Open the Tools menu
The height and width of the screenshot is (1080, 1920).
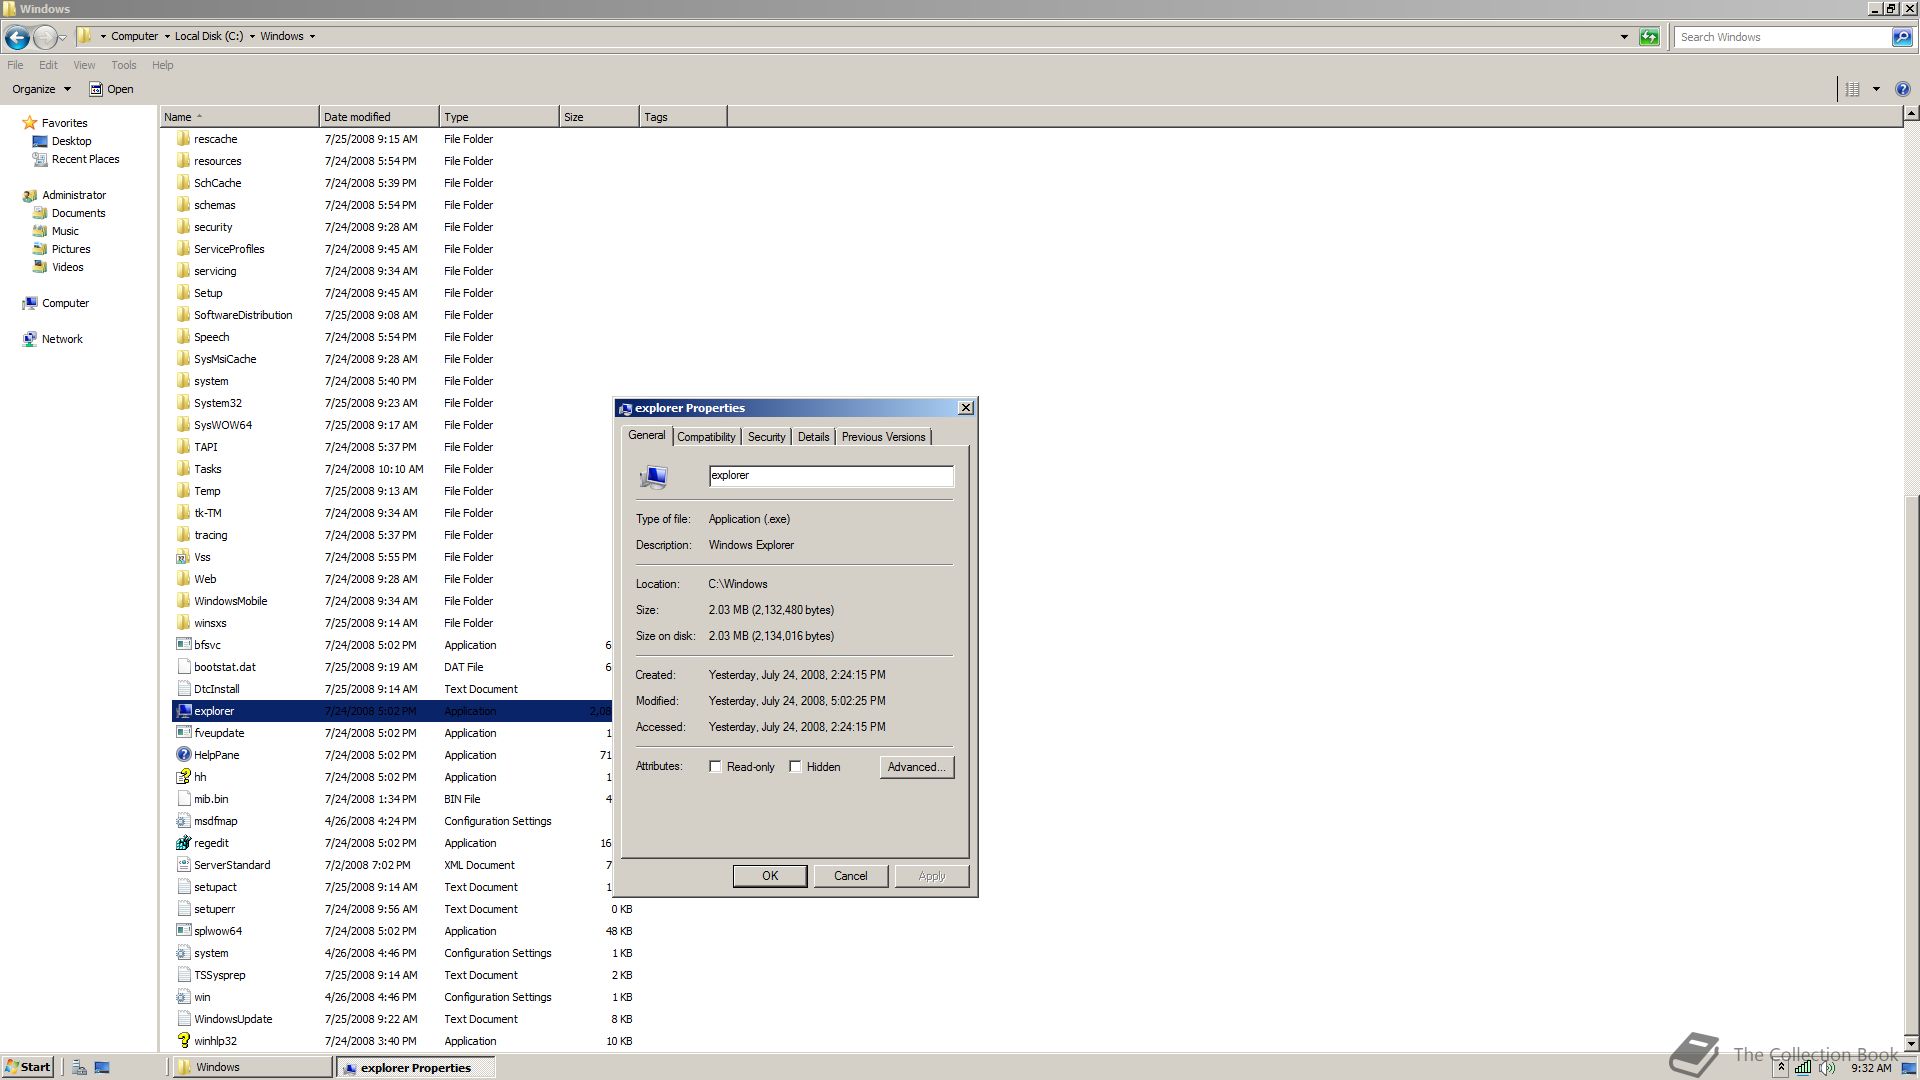[124, 65]
